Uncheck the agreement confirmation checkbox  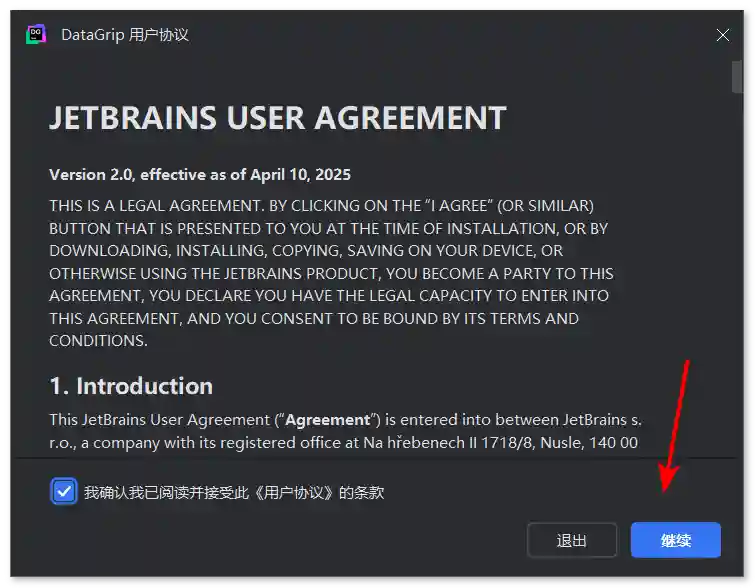(64, 492)
